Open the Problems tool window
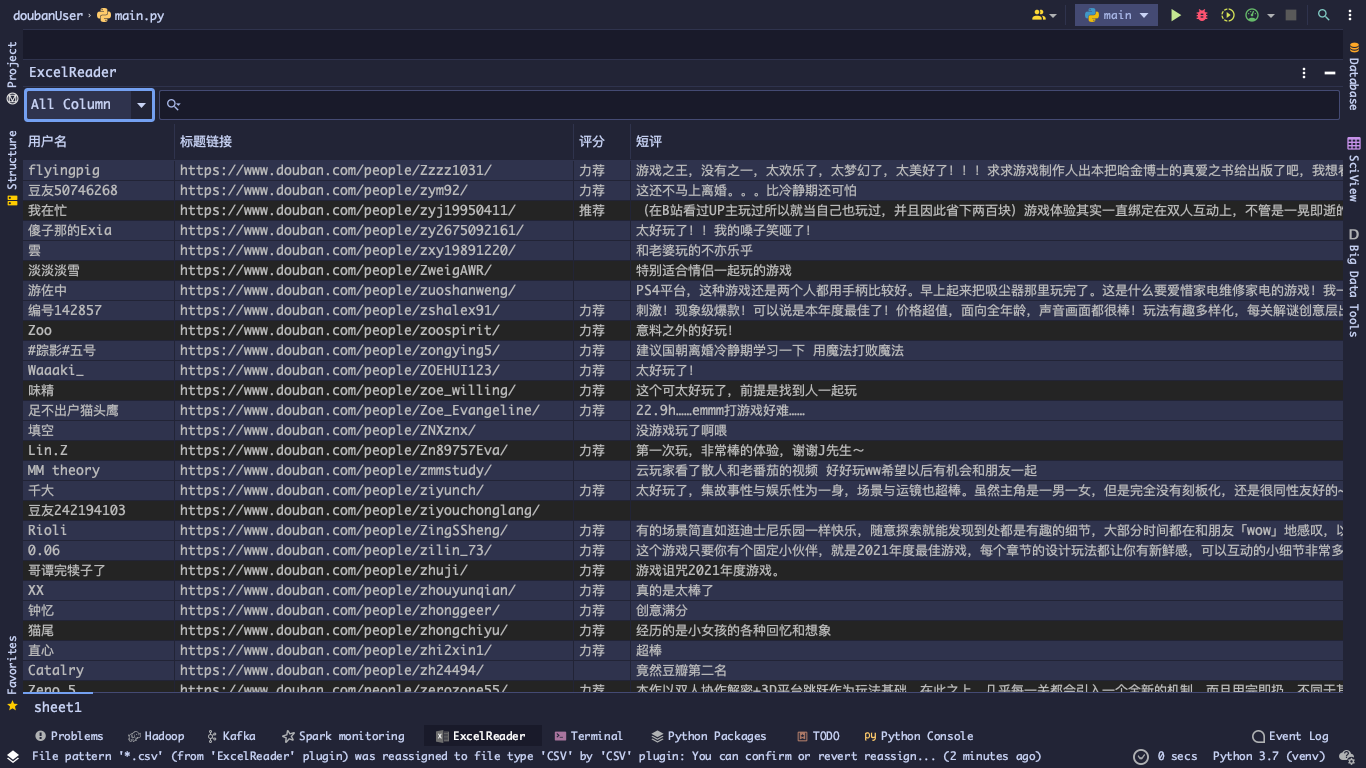 point(68,736)
